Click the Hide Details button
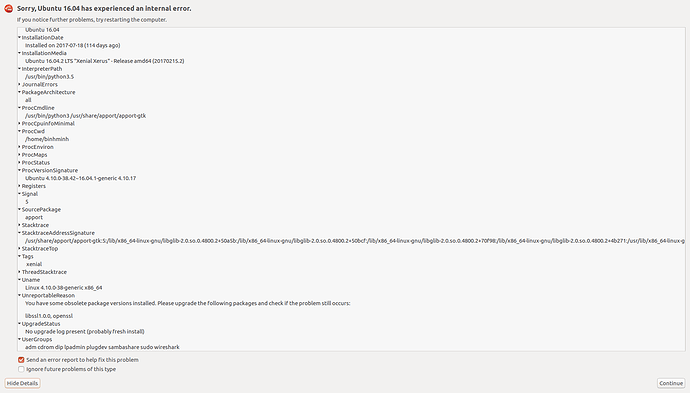The height and width of the screenshot is (393, 690). pos(22,383)
